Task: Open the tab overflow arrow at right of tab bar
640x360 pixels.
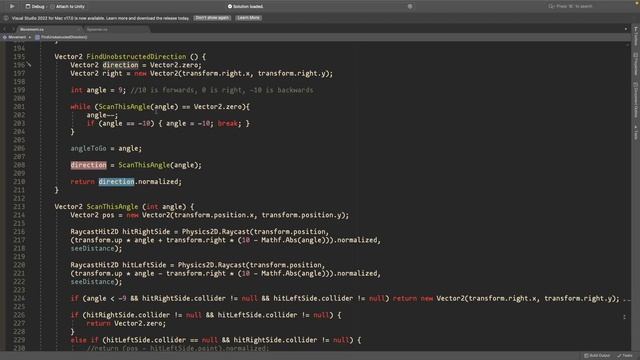Action: click(625, 29)
